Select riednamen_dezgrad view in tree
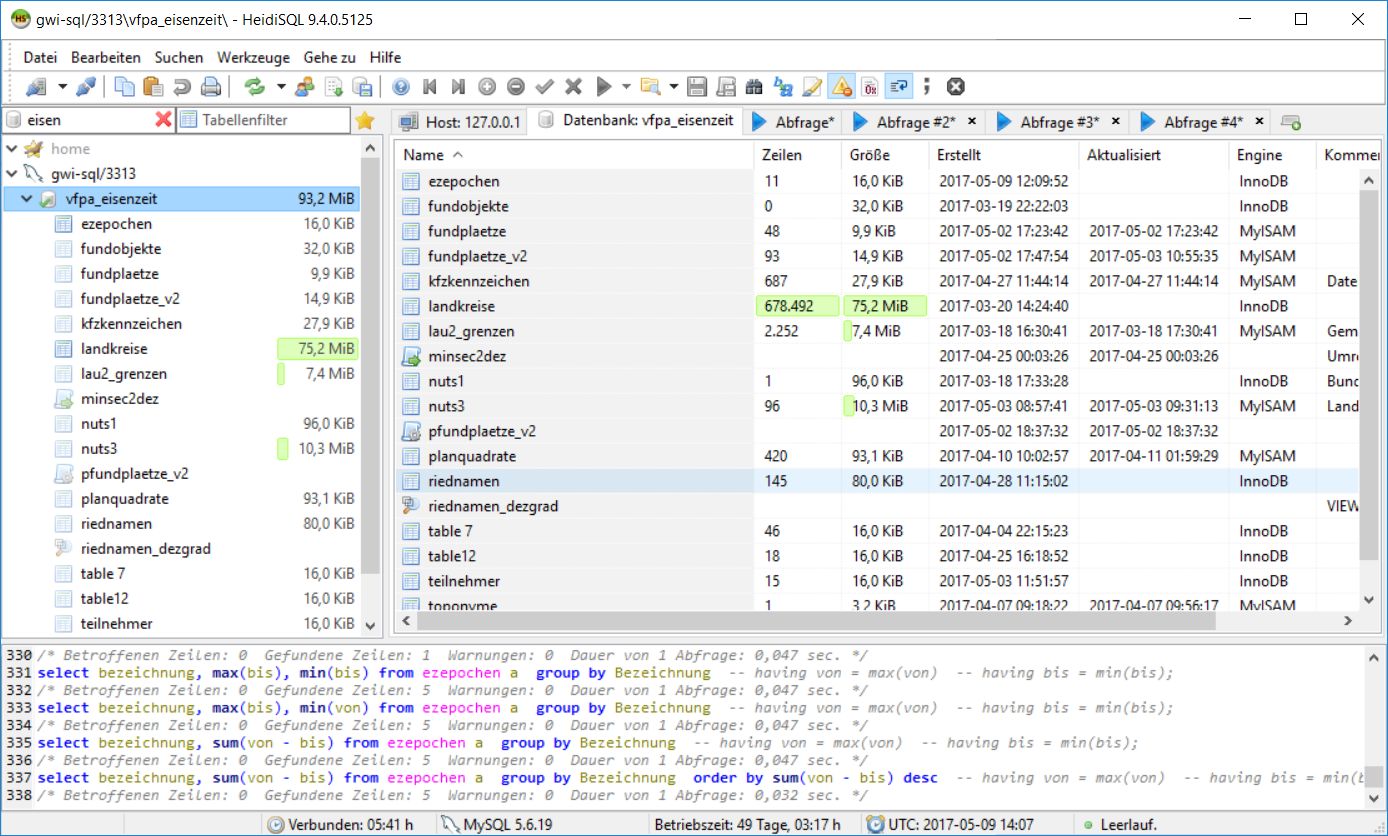Viewport: 1388px width, 836px height. click(x=146, y=549)
